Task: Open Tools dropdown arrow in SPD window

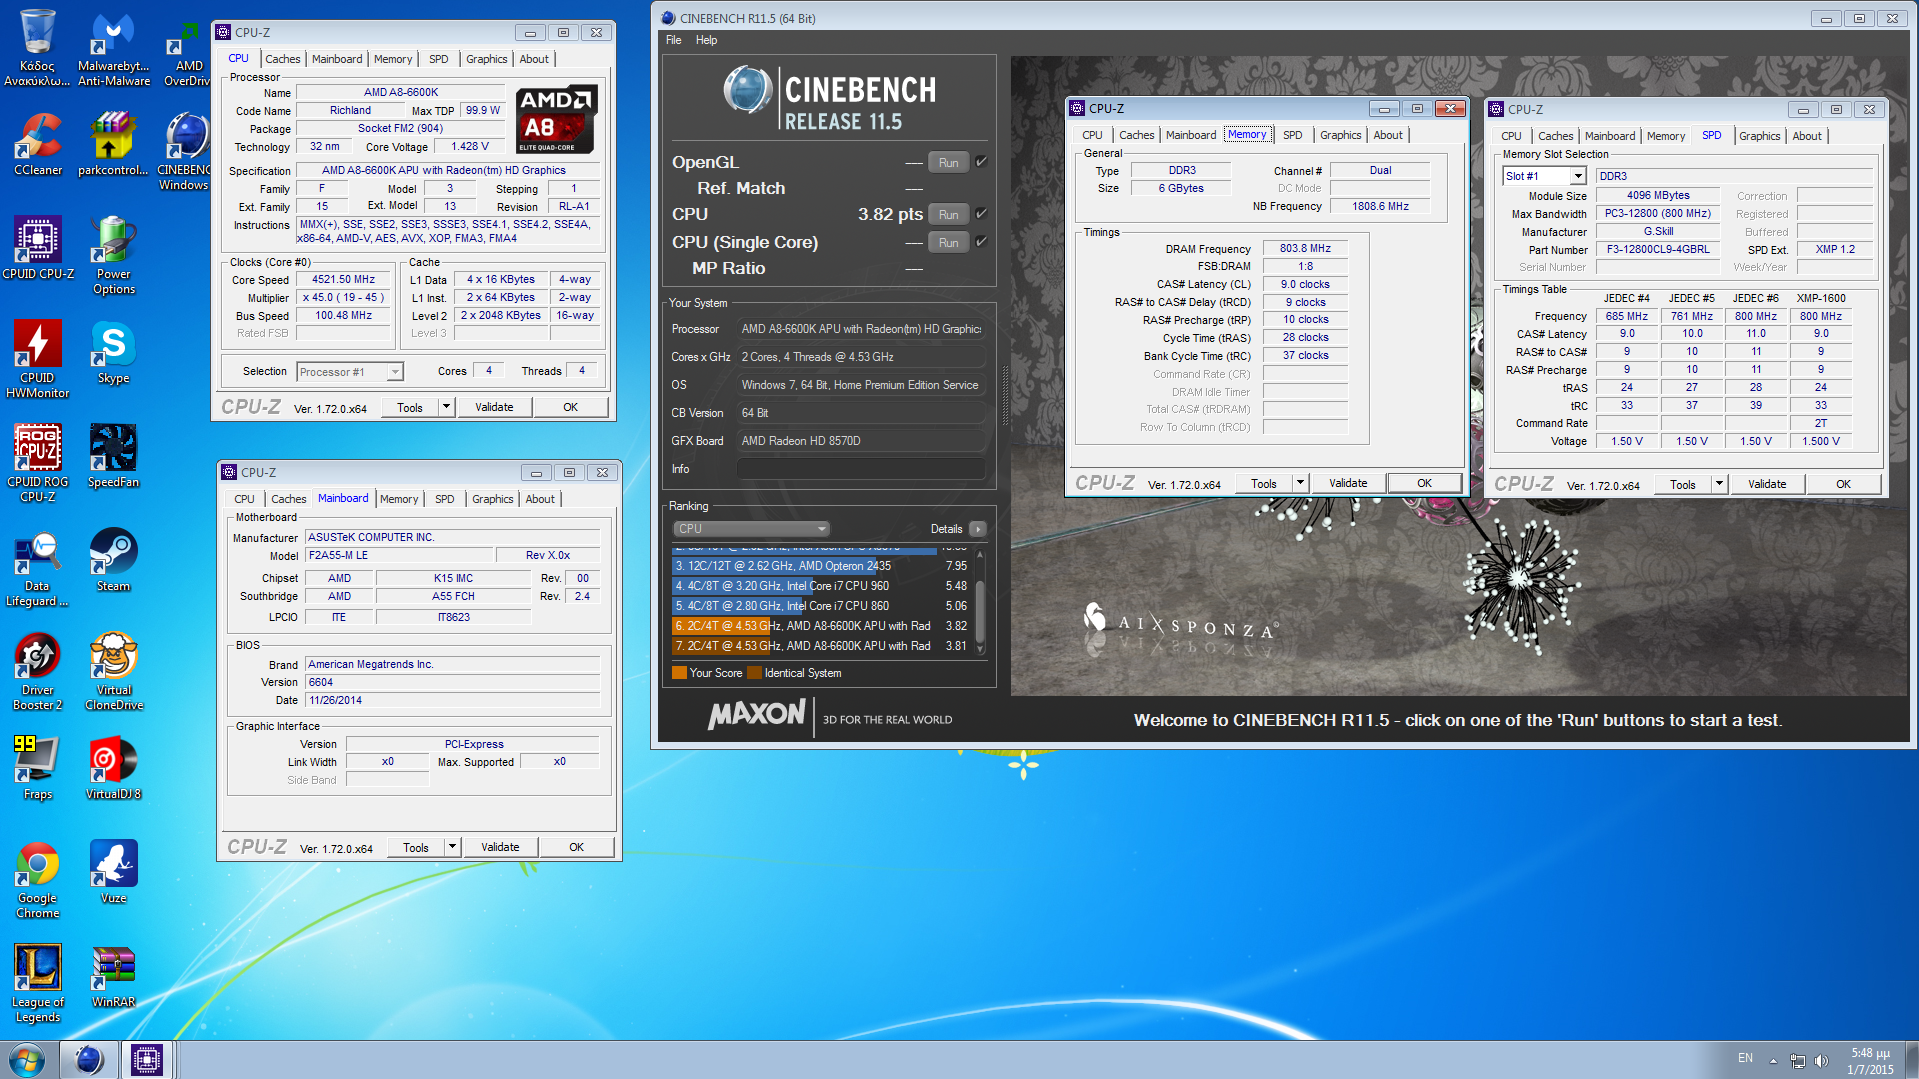Action: [x=1720, y=484]
